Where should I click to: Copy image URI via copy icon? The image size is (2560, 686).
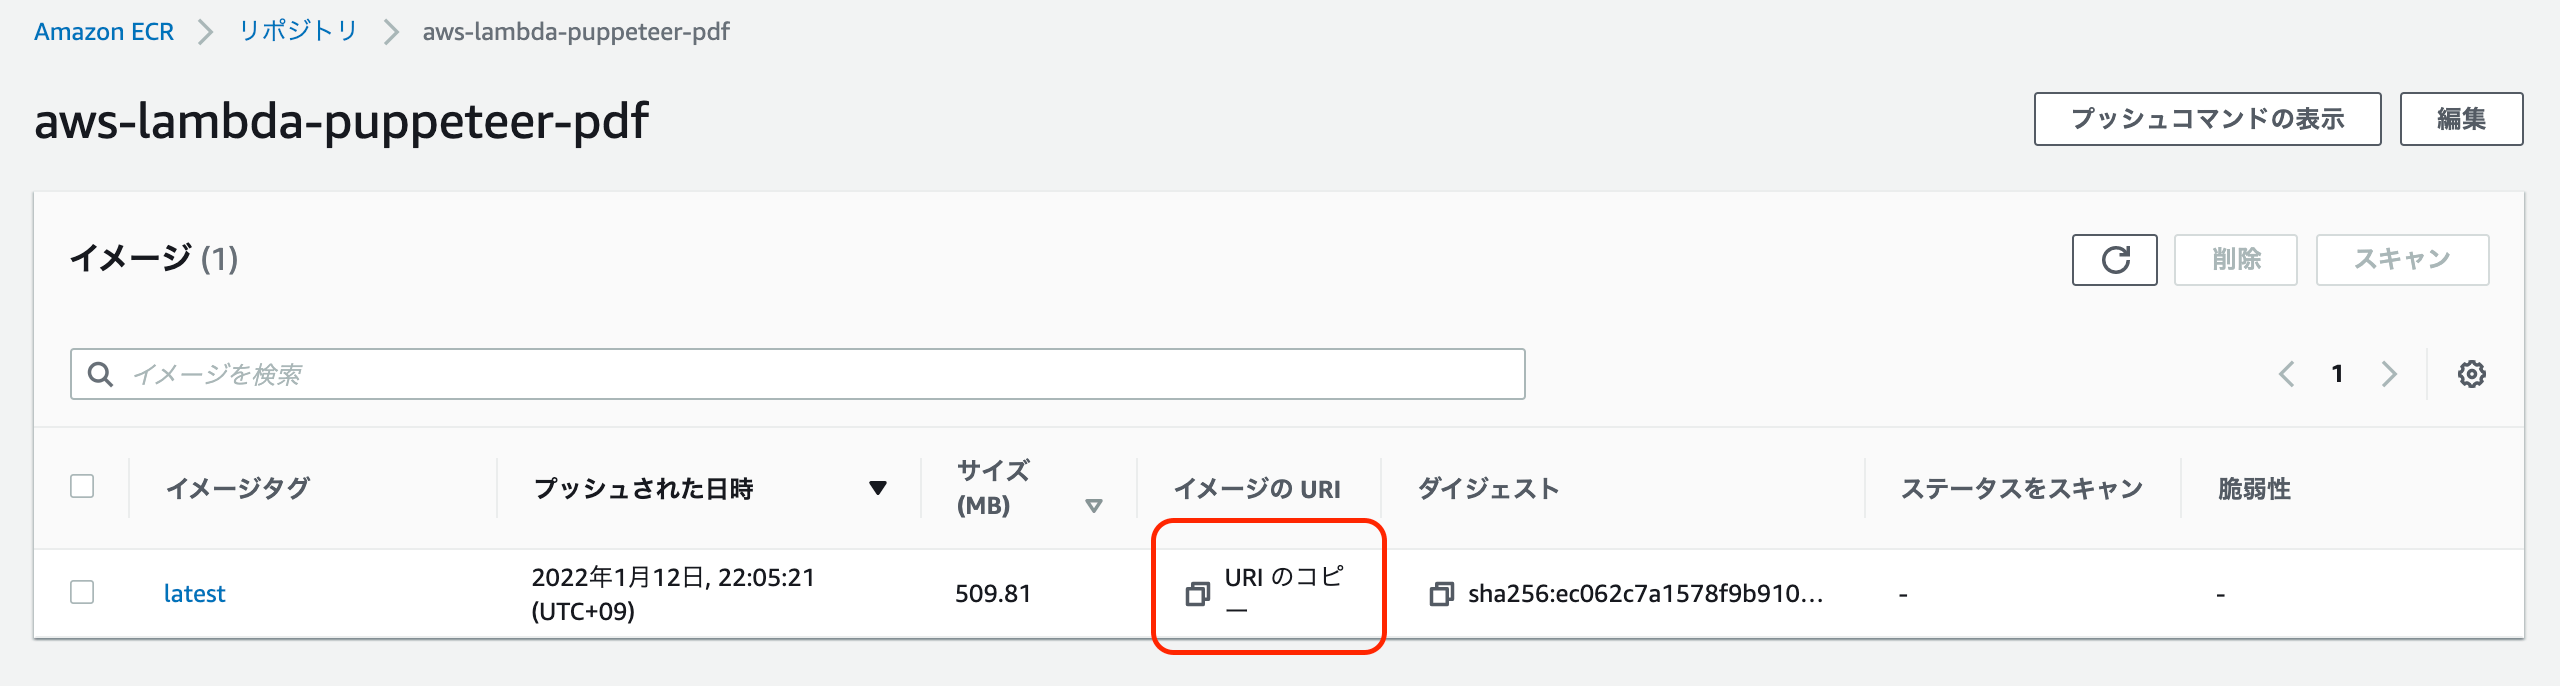coord(1197,594)
